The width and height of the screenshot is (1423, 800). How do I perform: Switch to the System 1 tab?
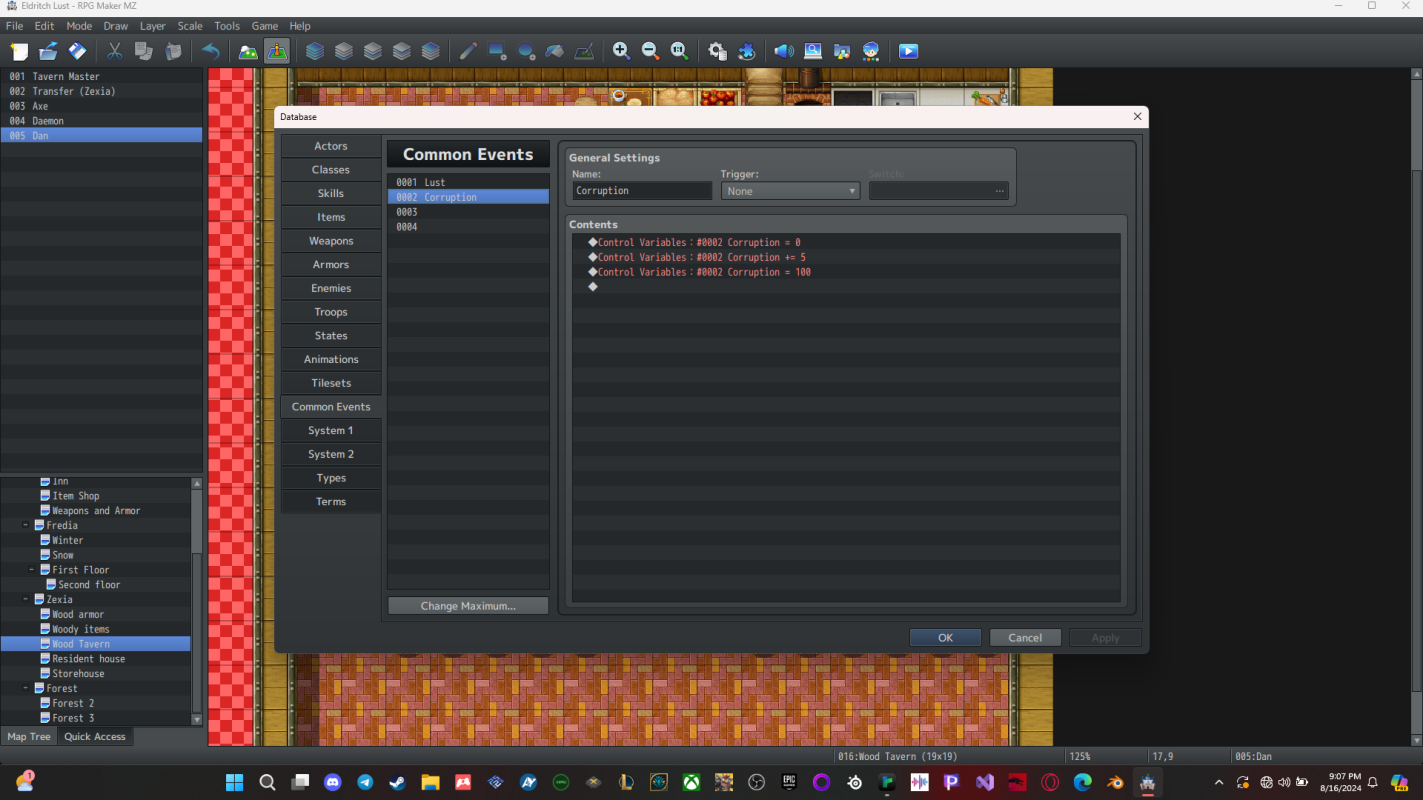coord(331,430)
